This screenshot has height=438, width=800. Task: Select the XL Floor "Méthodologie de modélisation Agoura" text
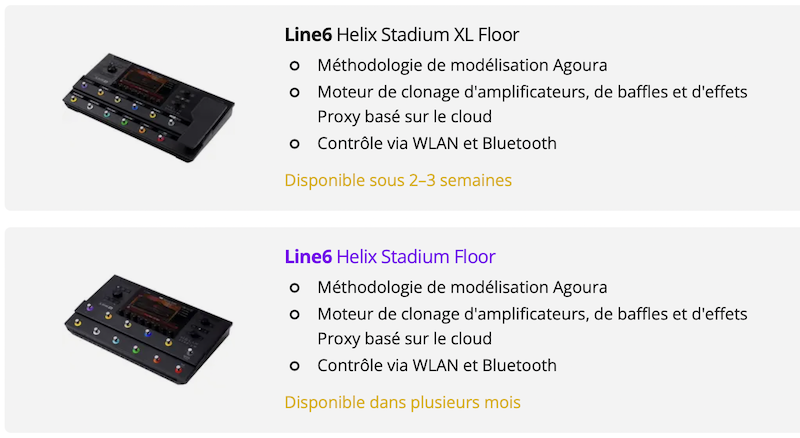(x=462, y=66)
